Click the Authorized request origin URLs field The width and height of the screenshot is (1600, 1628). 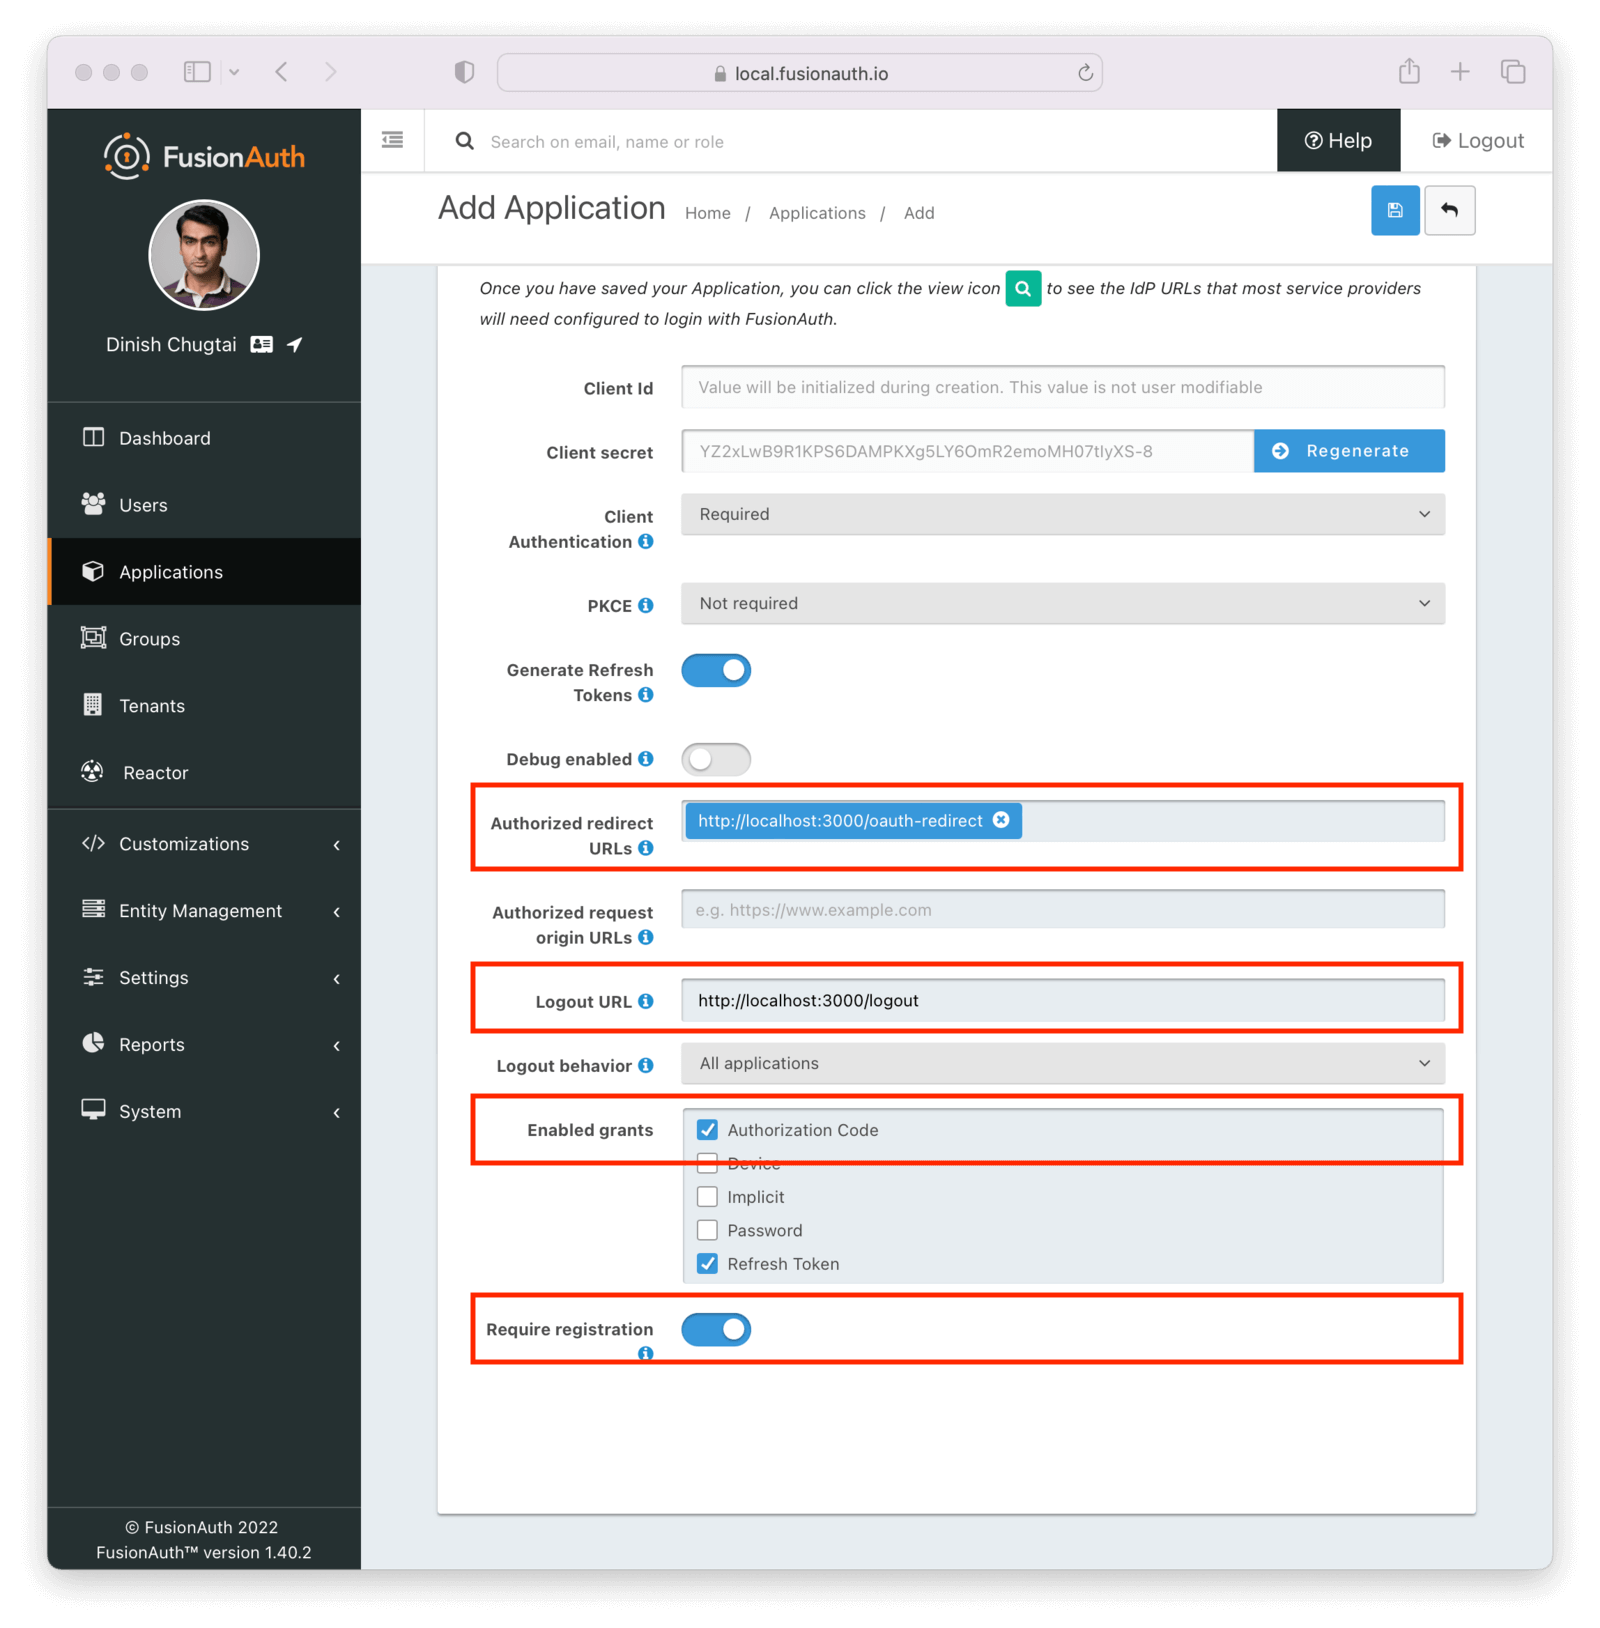[1063, 910]
